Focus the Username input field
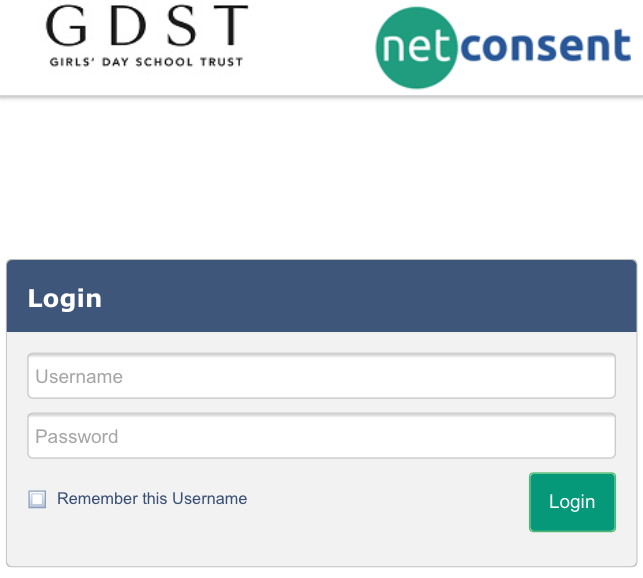 click(322, 376)
